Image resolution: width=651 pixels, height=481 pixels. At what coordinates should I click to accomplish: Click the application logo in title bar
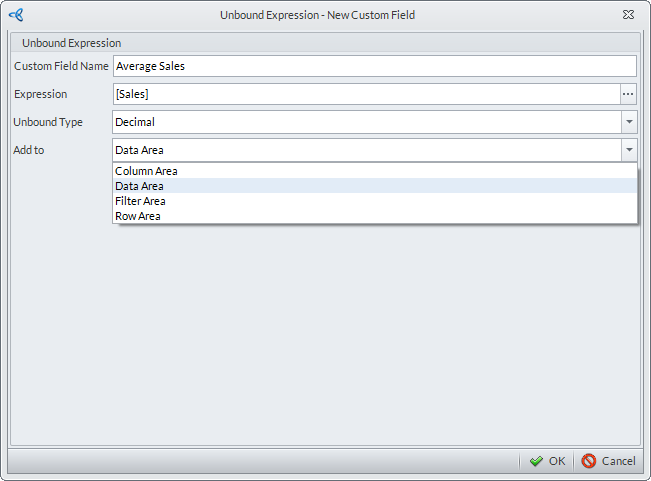15,15
